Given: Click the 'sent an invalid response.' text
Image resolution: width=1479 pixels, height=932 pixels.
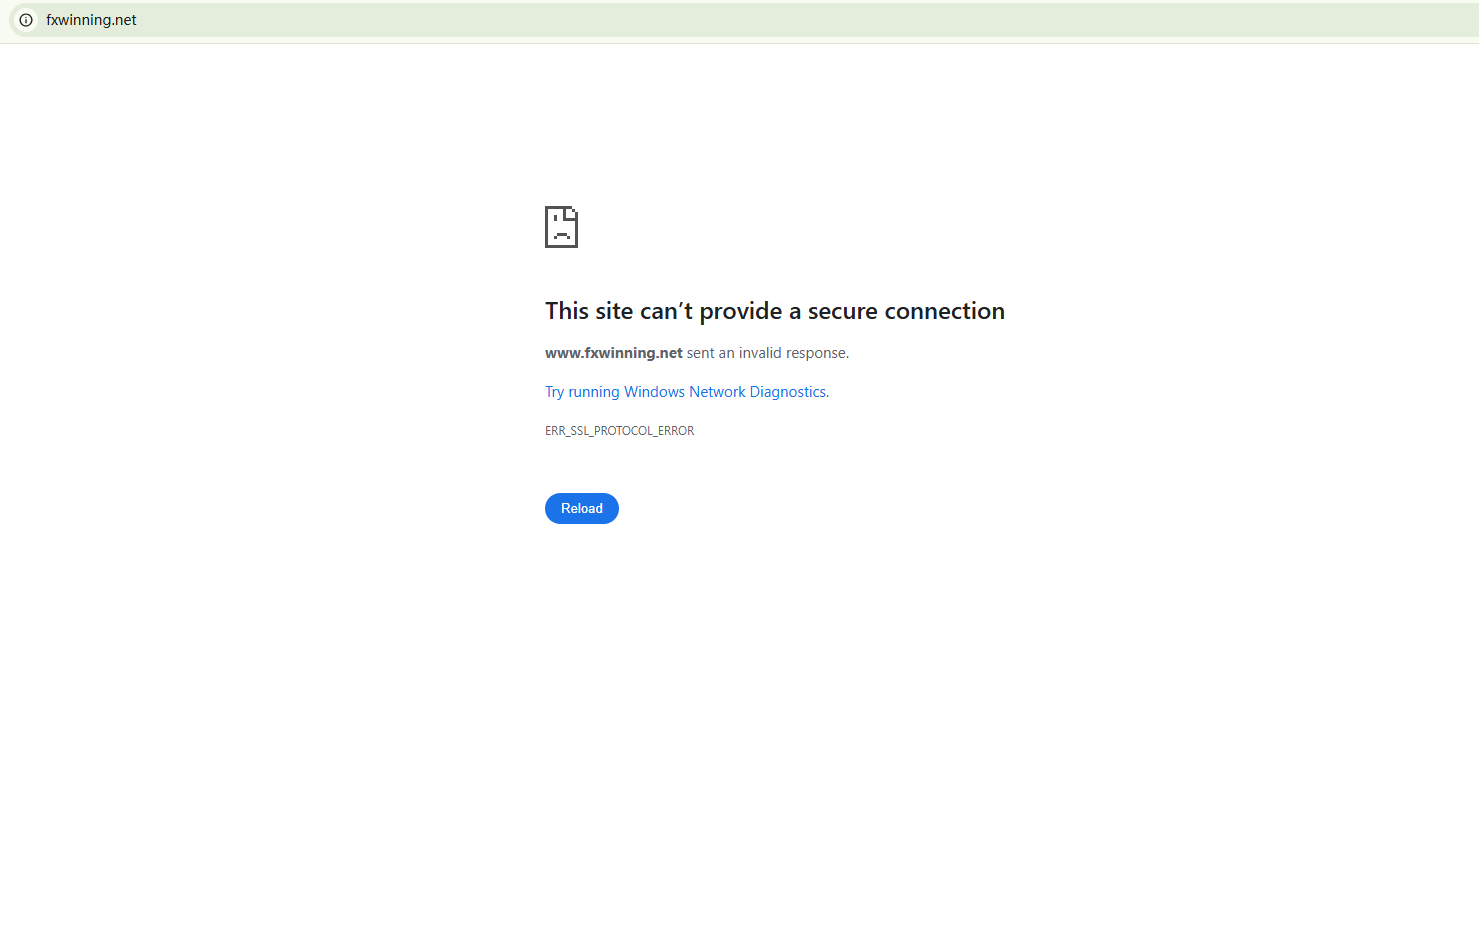Looking at the screenshot, I should [768, 353].
